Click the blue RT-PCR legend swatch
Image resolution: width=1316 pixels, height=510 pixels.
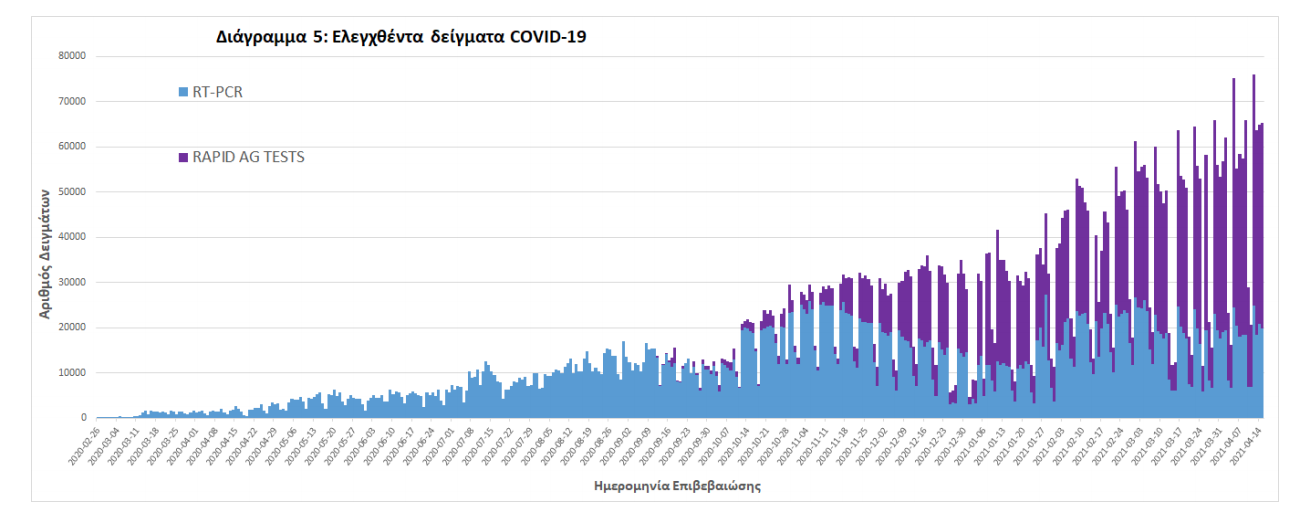coord(183,92)
